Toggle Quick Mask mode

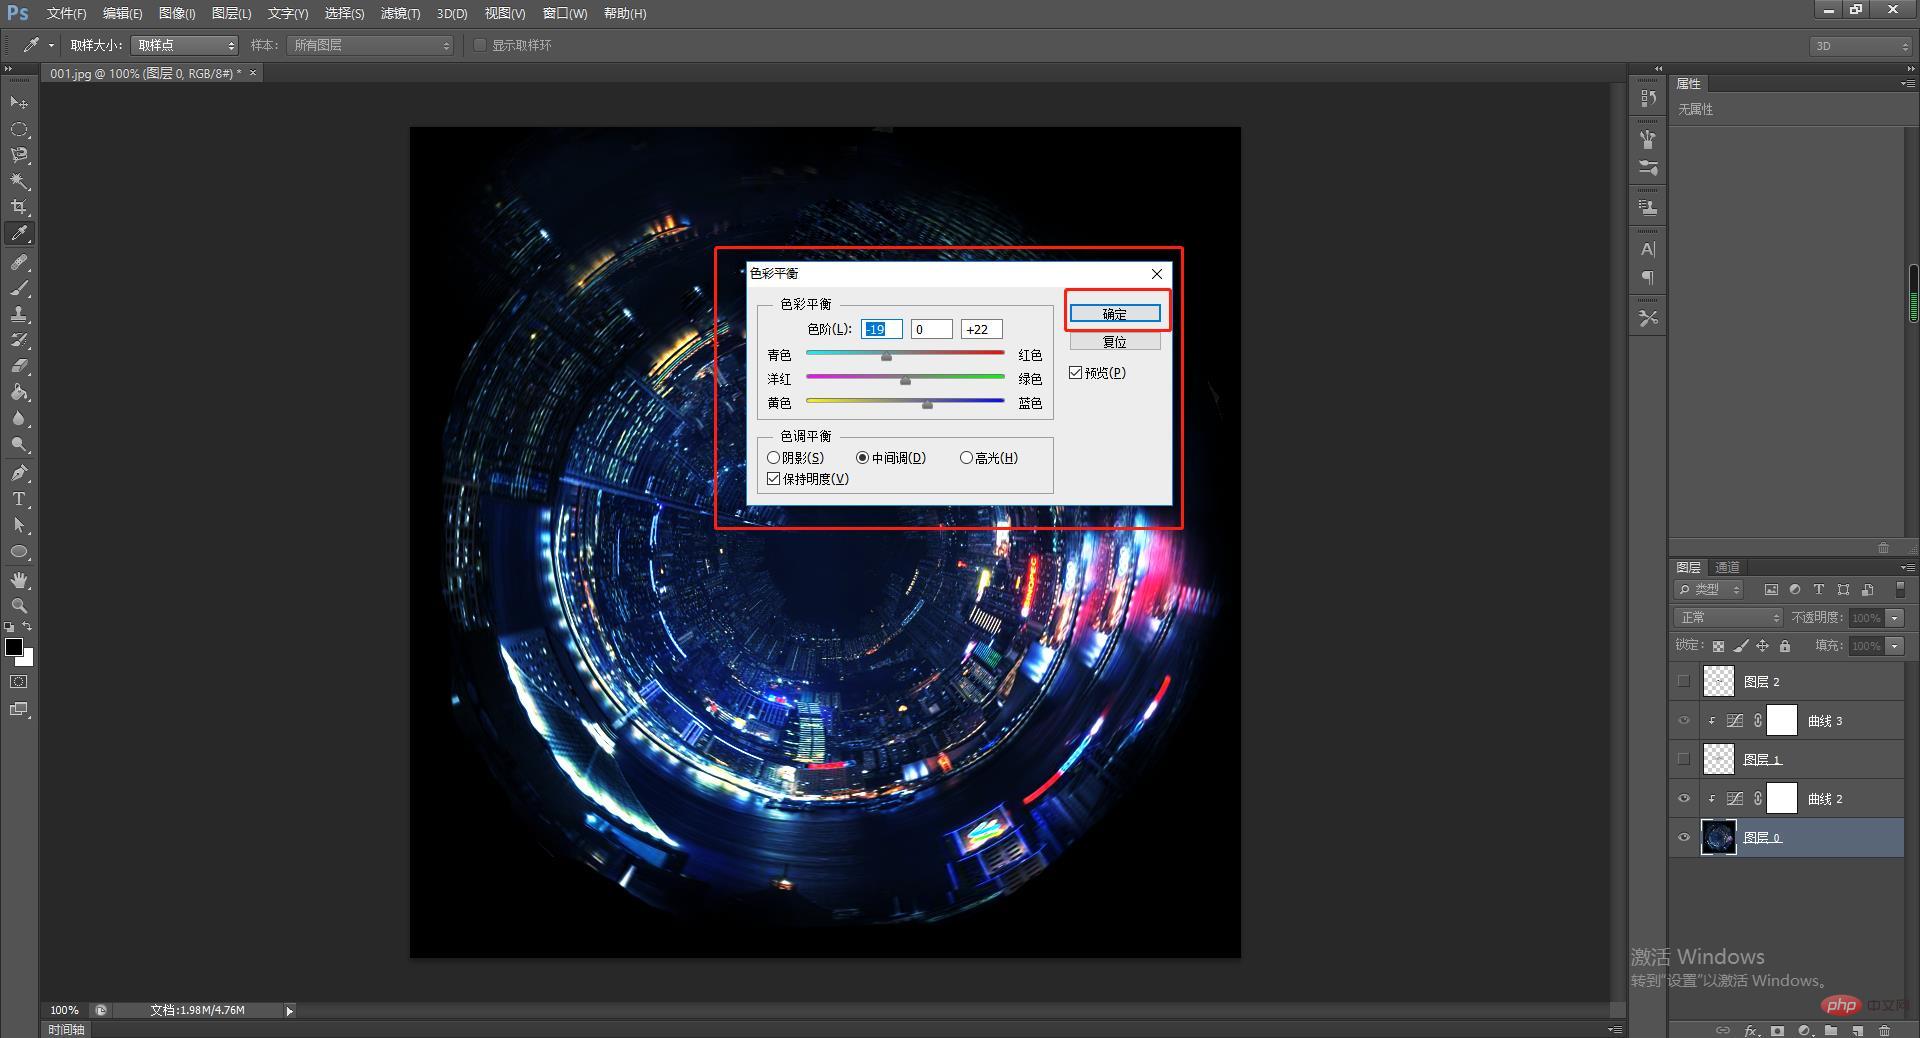point(19,682)
